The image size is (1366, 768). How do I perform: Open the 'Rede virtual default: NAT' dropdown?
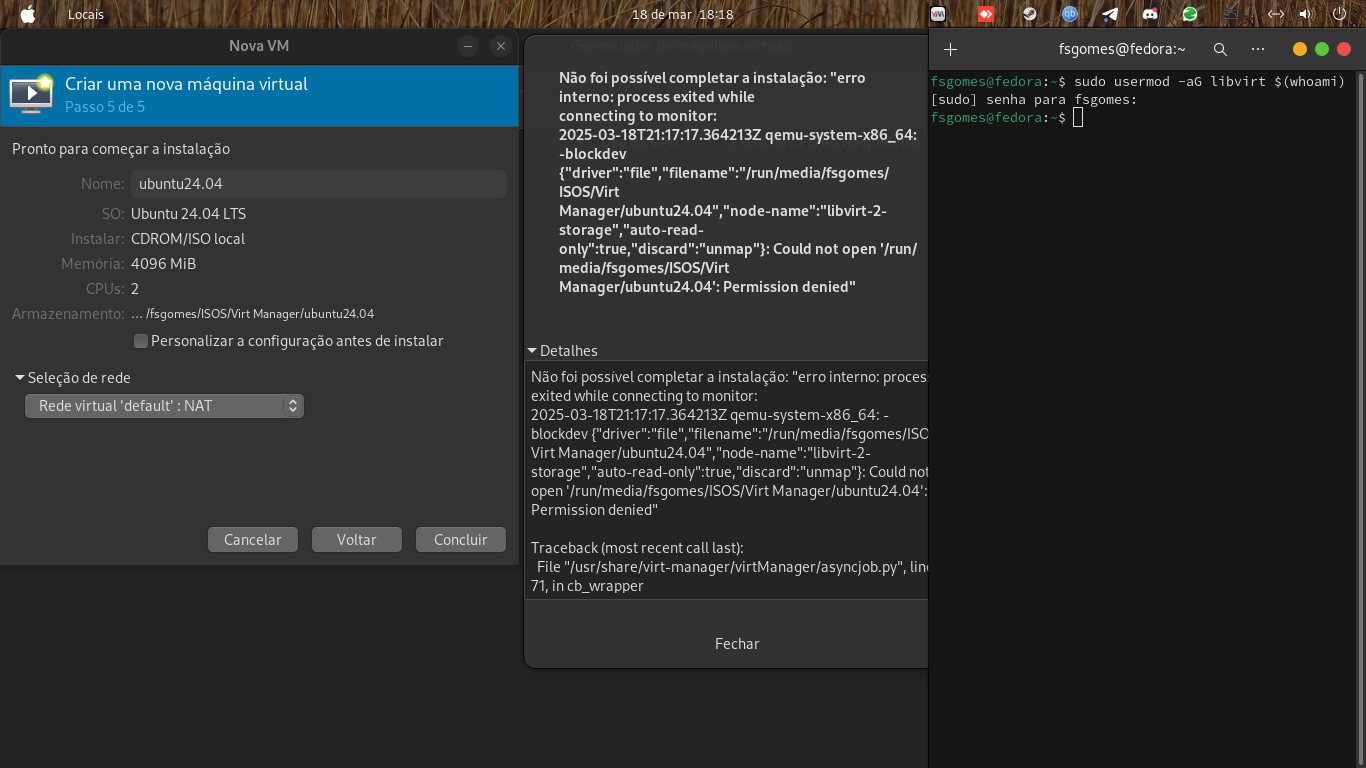pos(164,406)
